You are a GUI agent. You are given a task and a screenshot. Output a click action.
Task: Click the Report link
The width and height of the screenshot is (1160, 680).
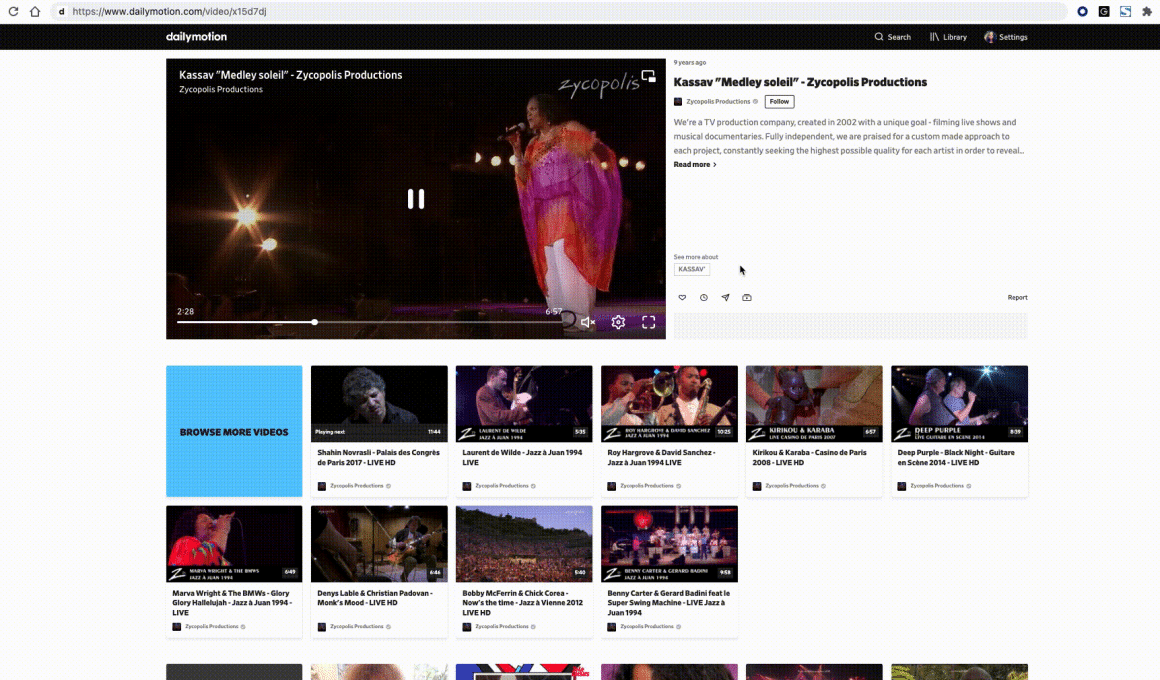[1017, 298]
